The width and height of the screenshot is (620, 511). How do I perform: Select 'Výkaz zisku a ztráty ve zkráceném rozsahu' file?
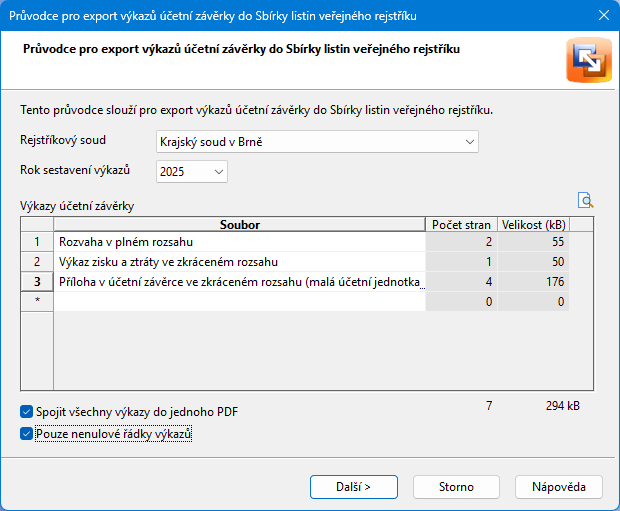pos(240,262)
